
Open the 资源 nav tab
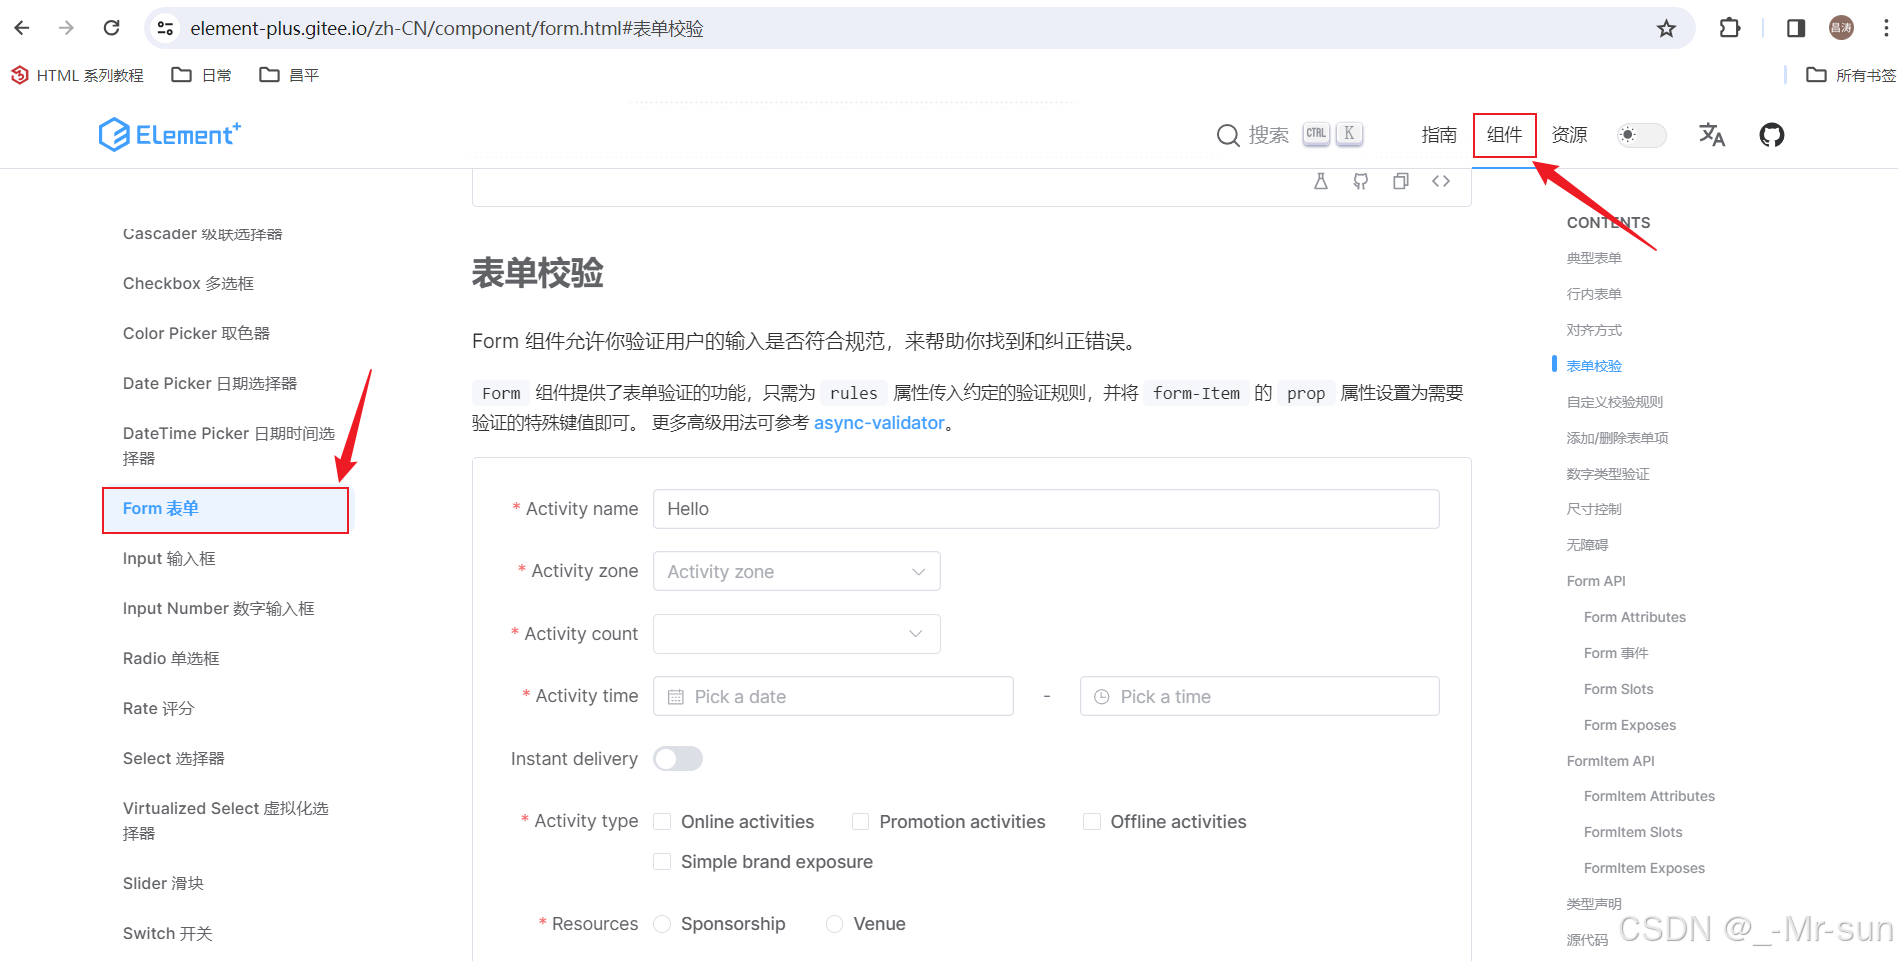coord(1569,135)
